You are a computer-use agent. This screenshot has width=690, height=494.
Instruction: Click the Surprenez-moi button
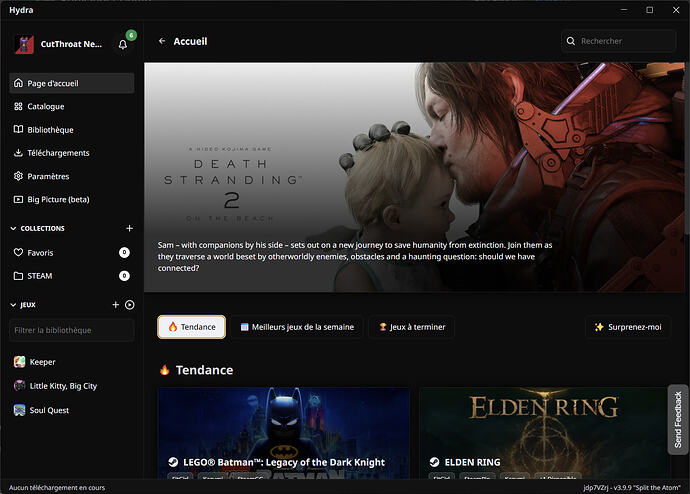pos(628,327)
